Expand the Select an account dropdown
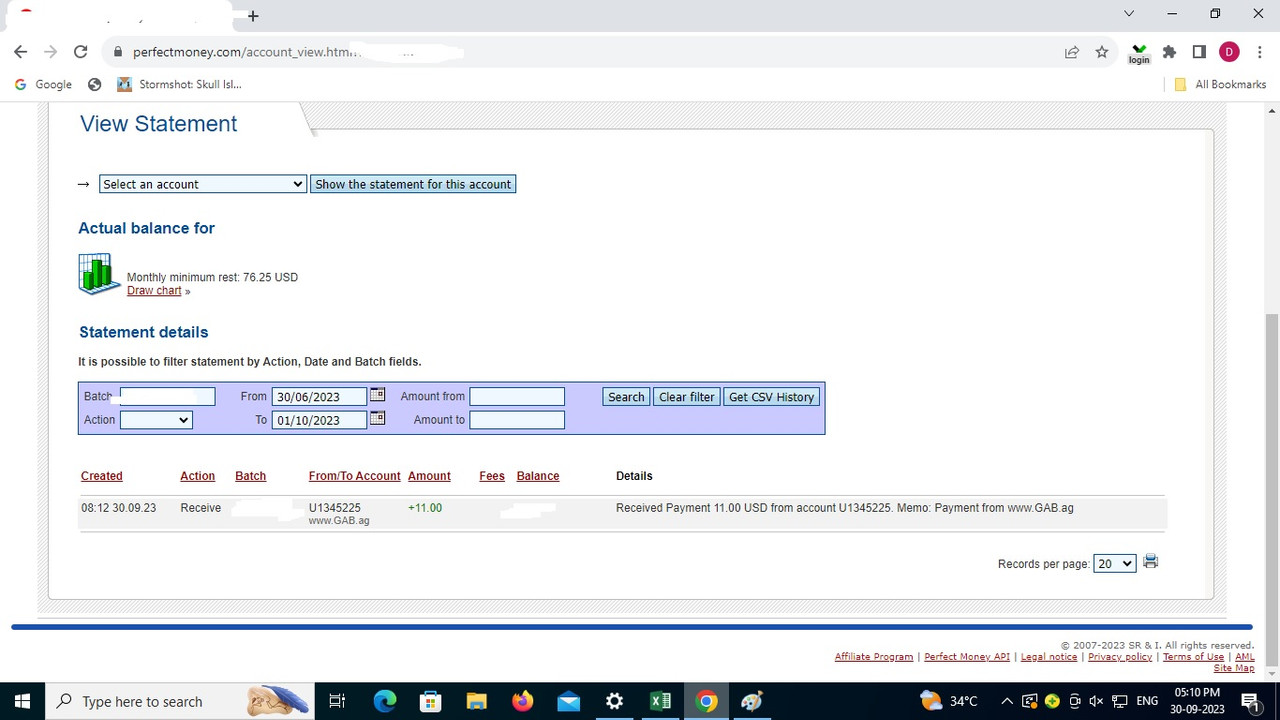 click(x=202, y=184)
